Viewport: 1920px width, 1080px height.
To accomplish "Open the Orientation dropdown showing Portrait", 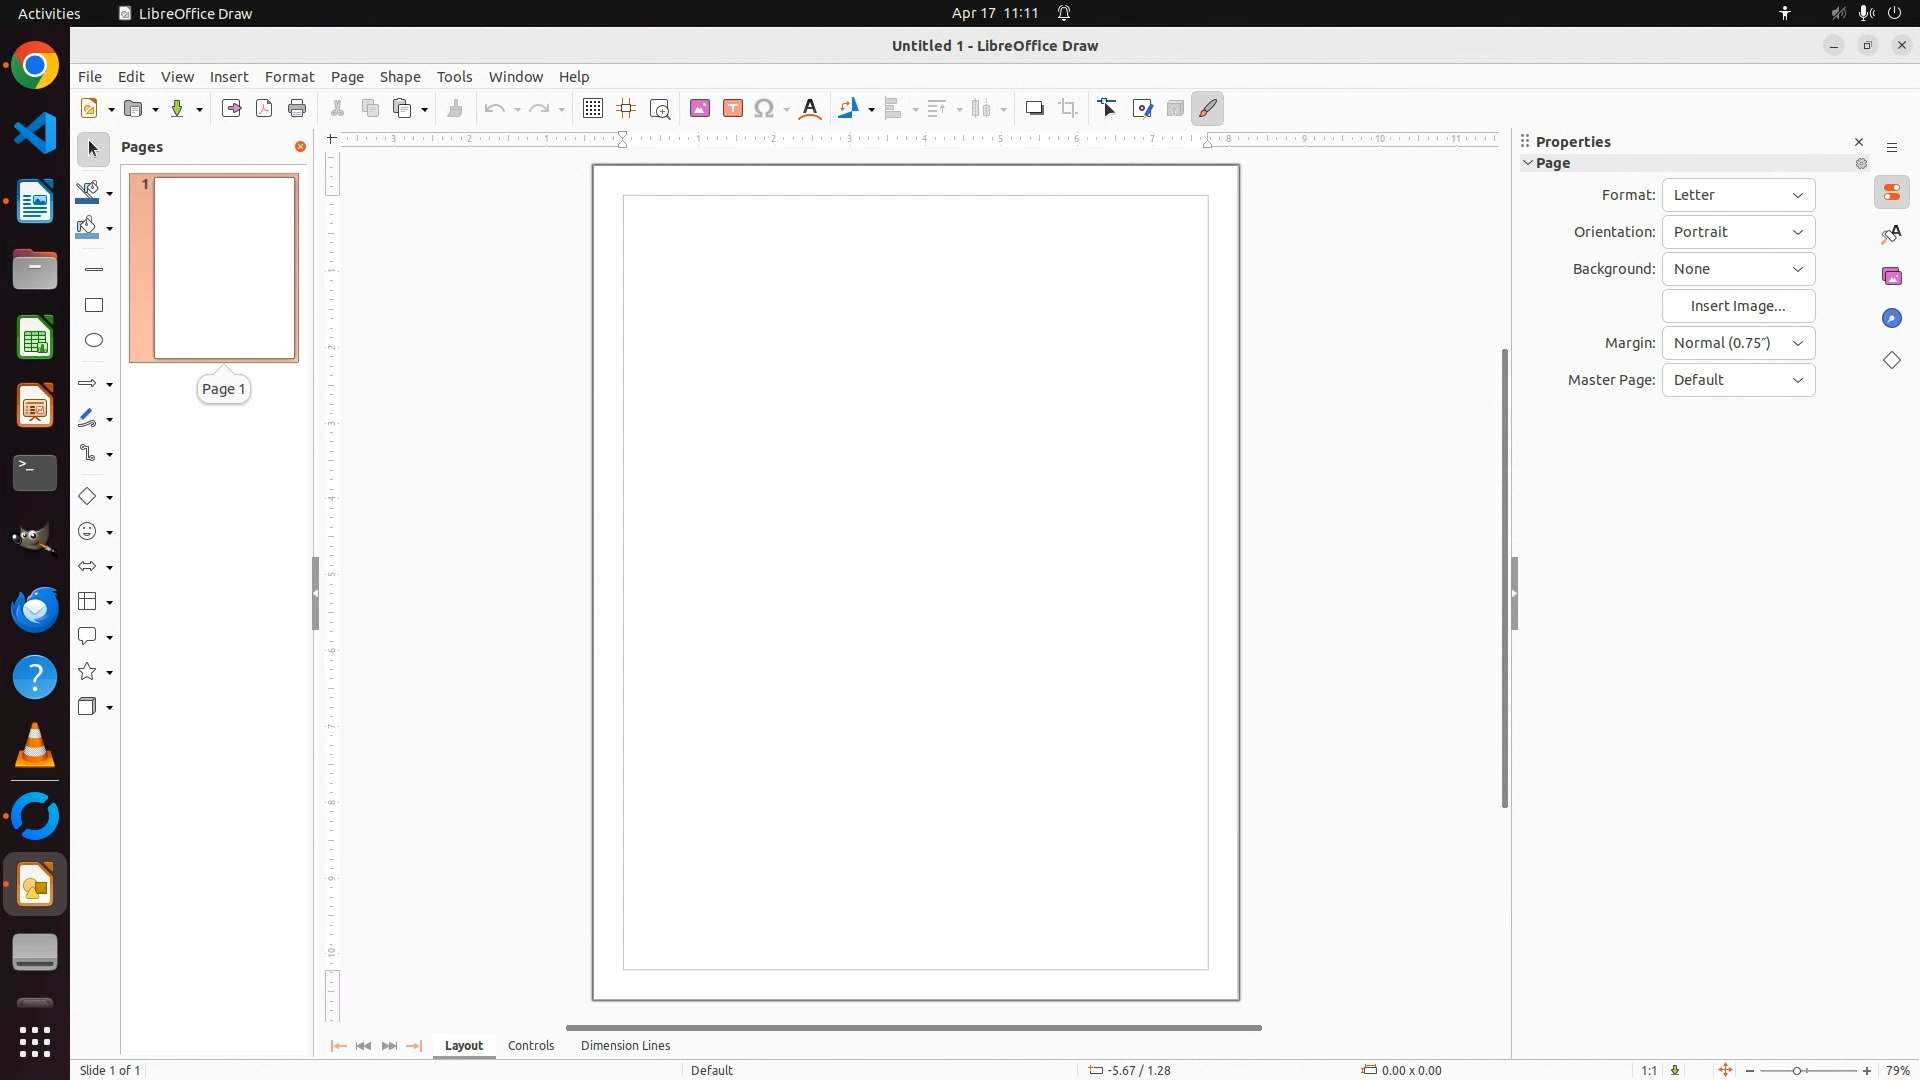I will 1738,233.
